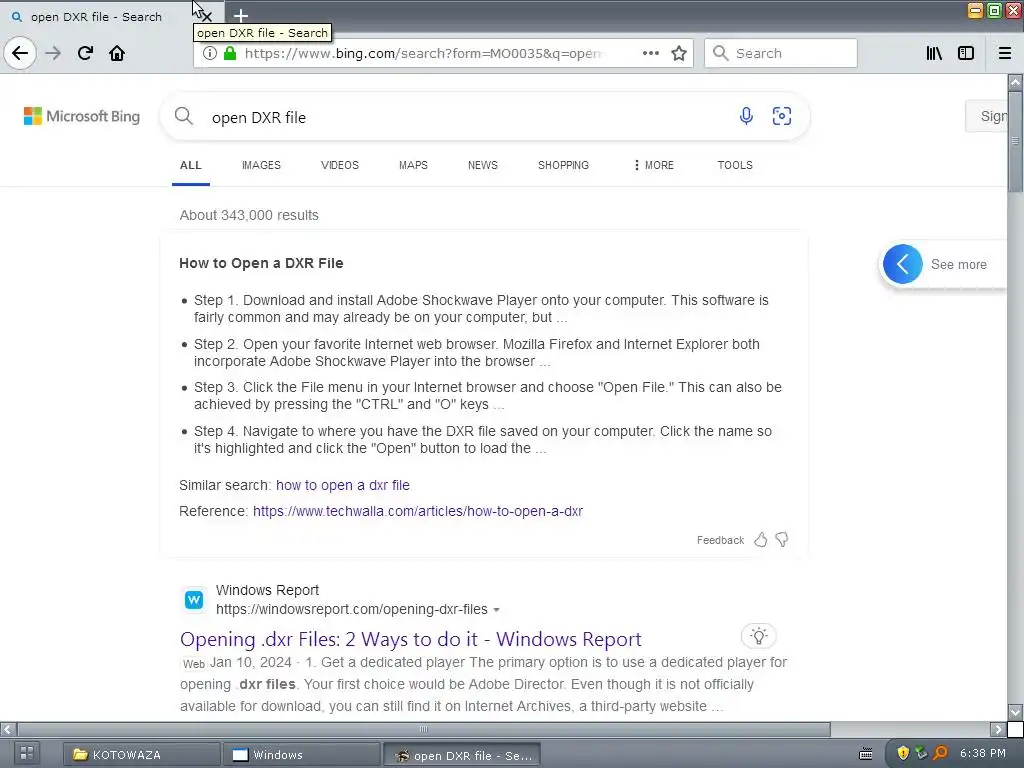Switch to the IMAGES tab
1024x768 pixels.
point(261,165)
